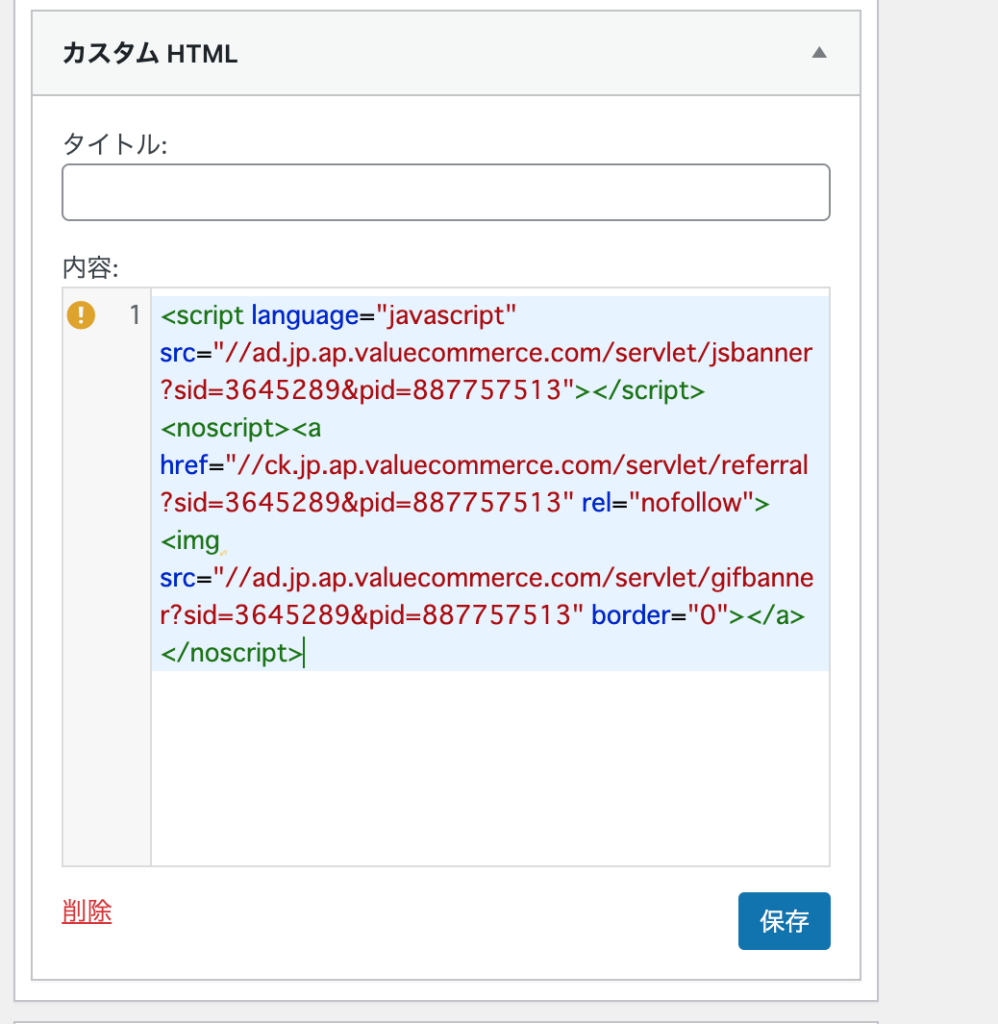Viewport: 998px width, 1024px height.
Task: Click the <noscript><a opening tag
Action: [x=241, y=428]
